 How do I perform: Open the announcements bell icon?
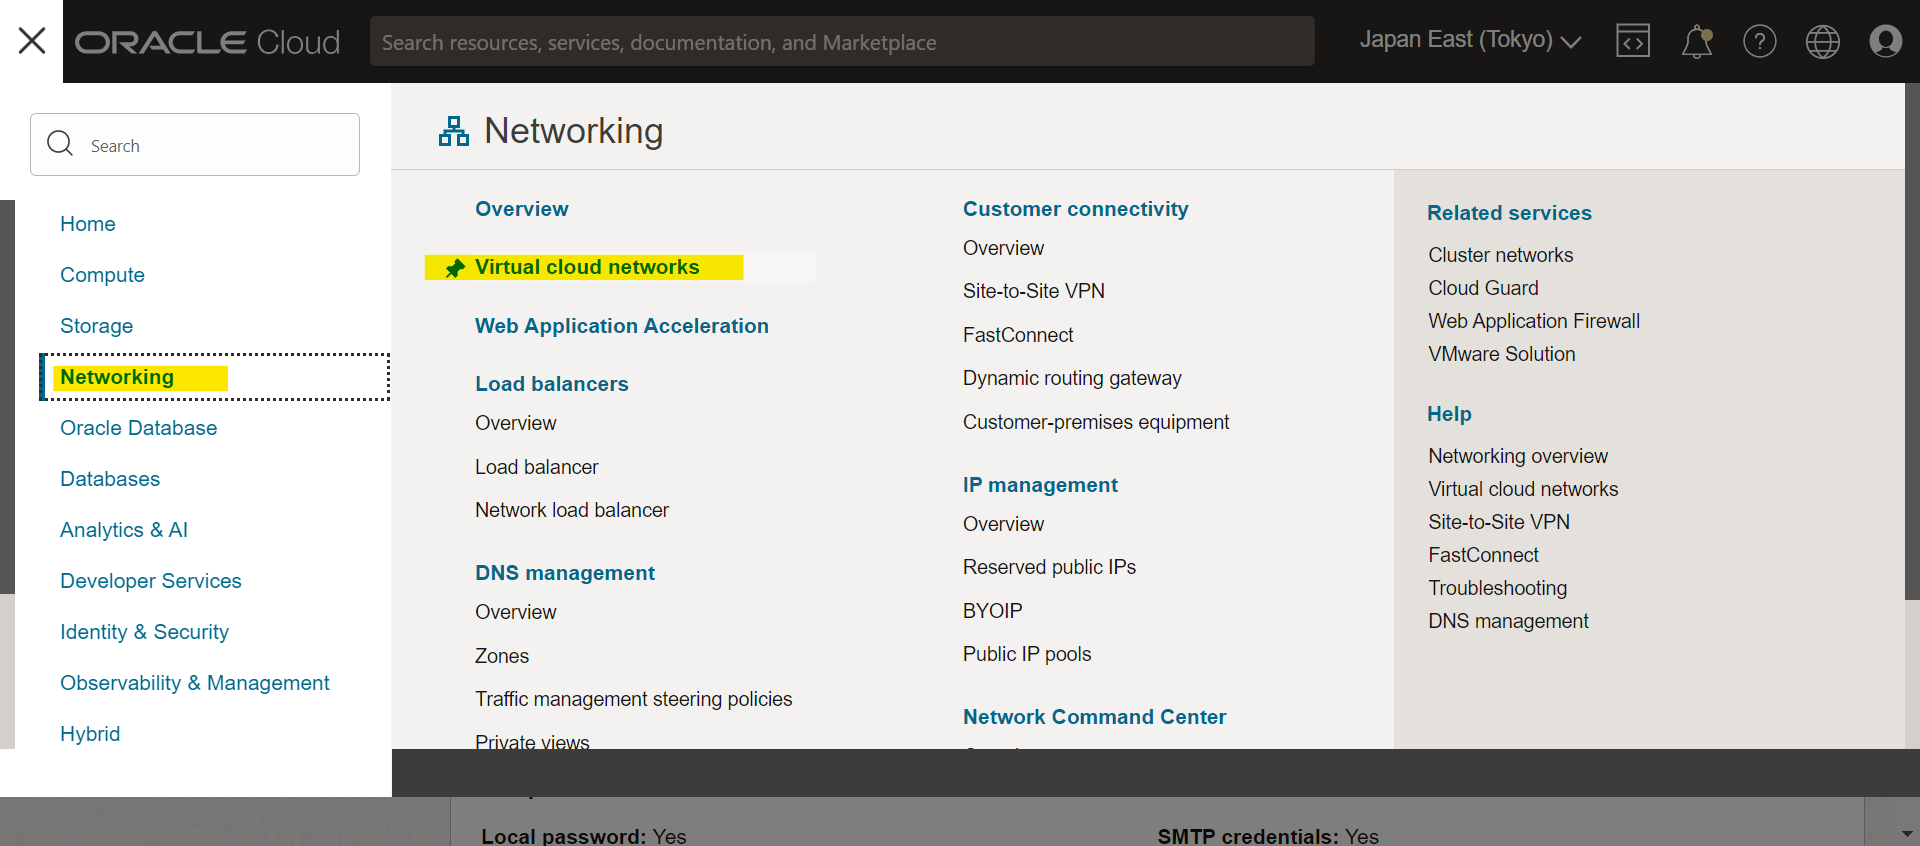point(1697,41)
